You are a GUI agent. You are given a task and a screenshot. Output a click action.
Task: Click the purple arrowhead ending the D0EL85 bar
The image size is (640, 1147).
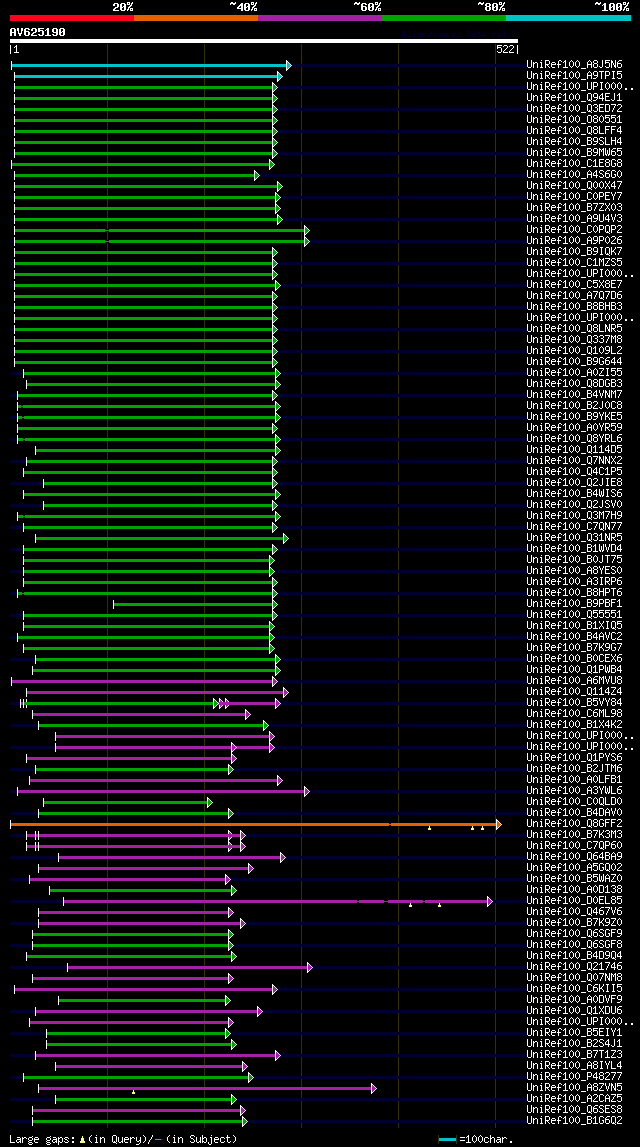[490, 901]
